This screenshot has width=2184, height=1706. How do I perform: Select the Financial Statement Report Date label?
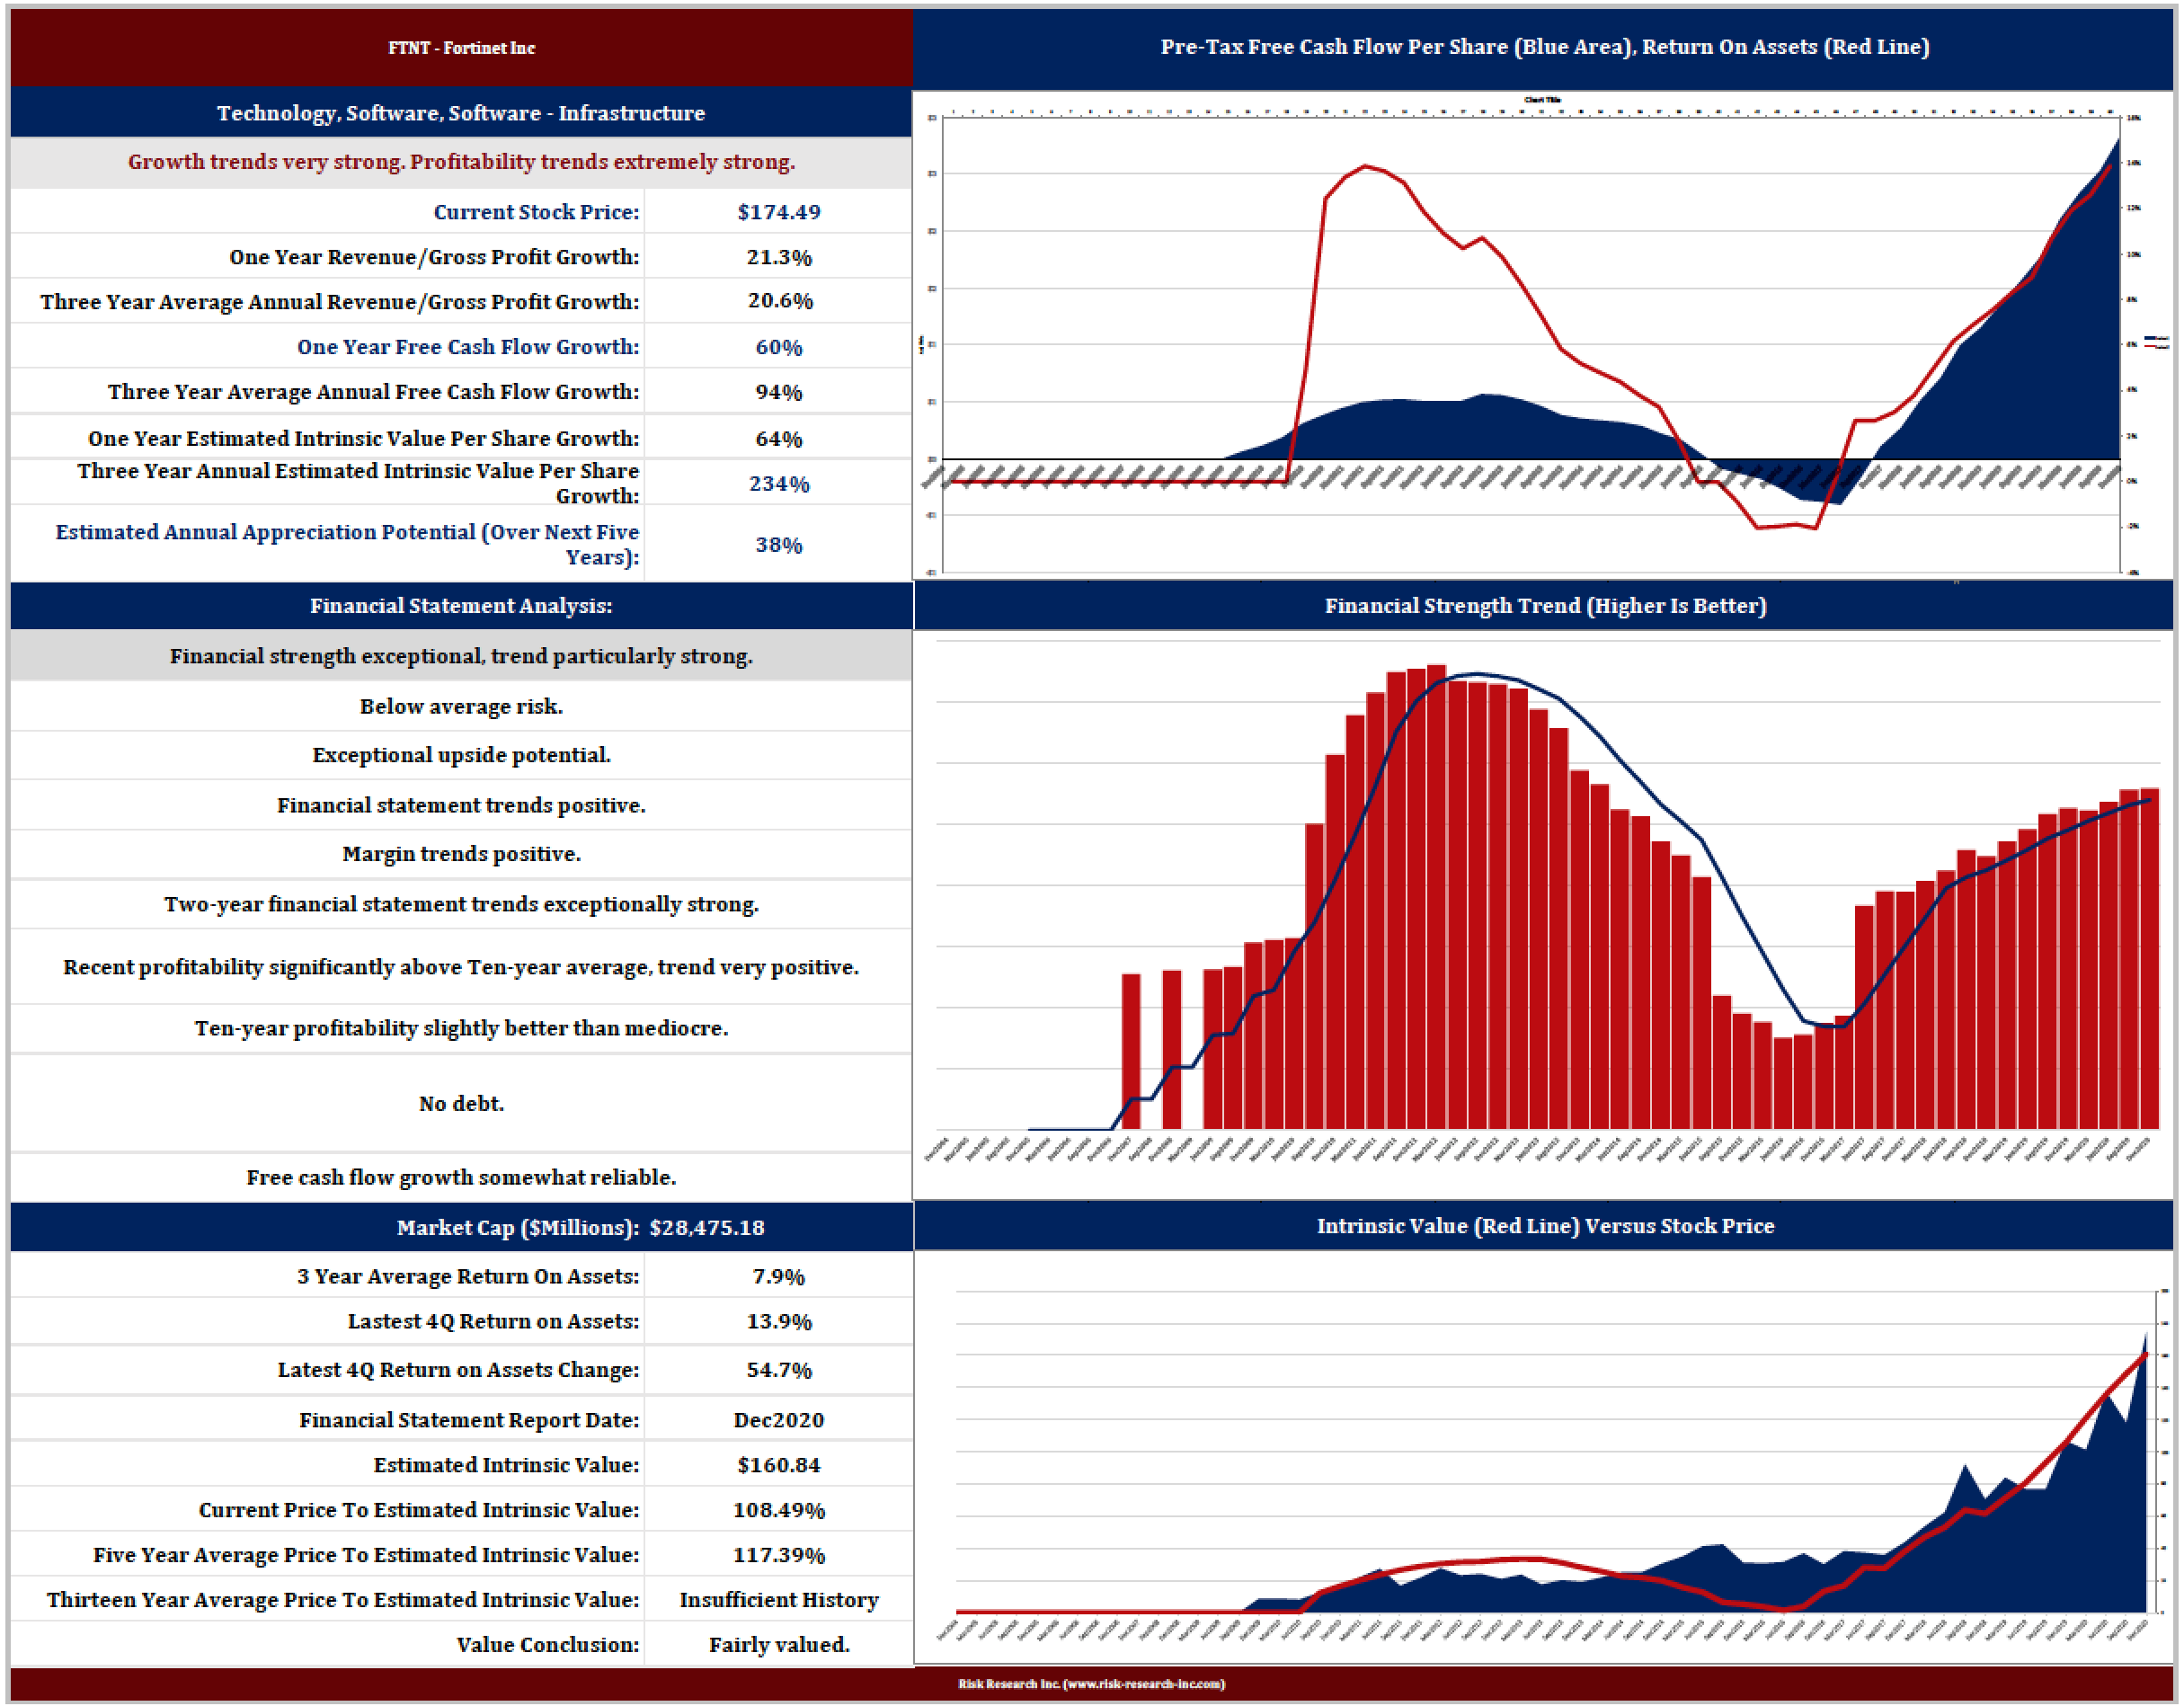pyautogui.click(x=469, y=1420)
